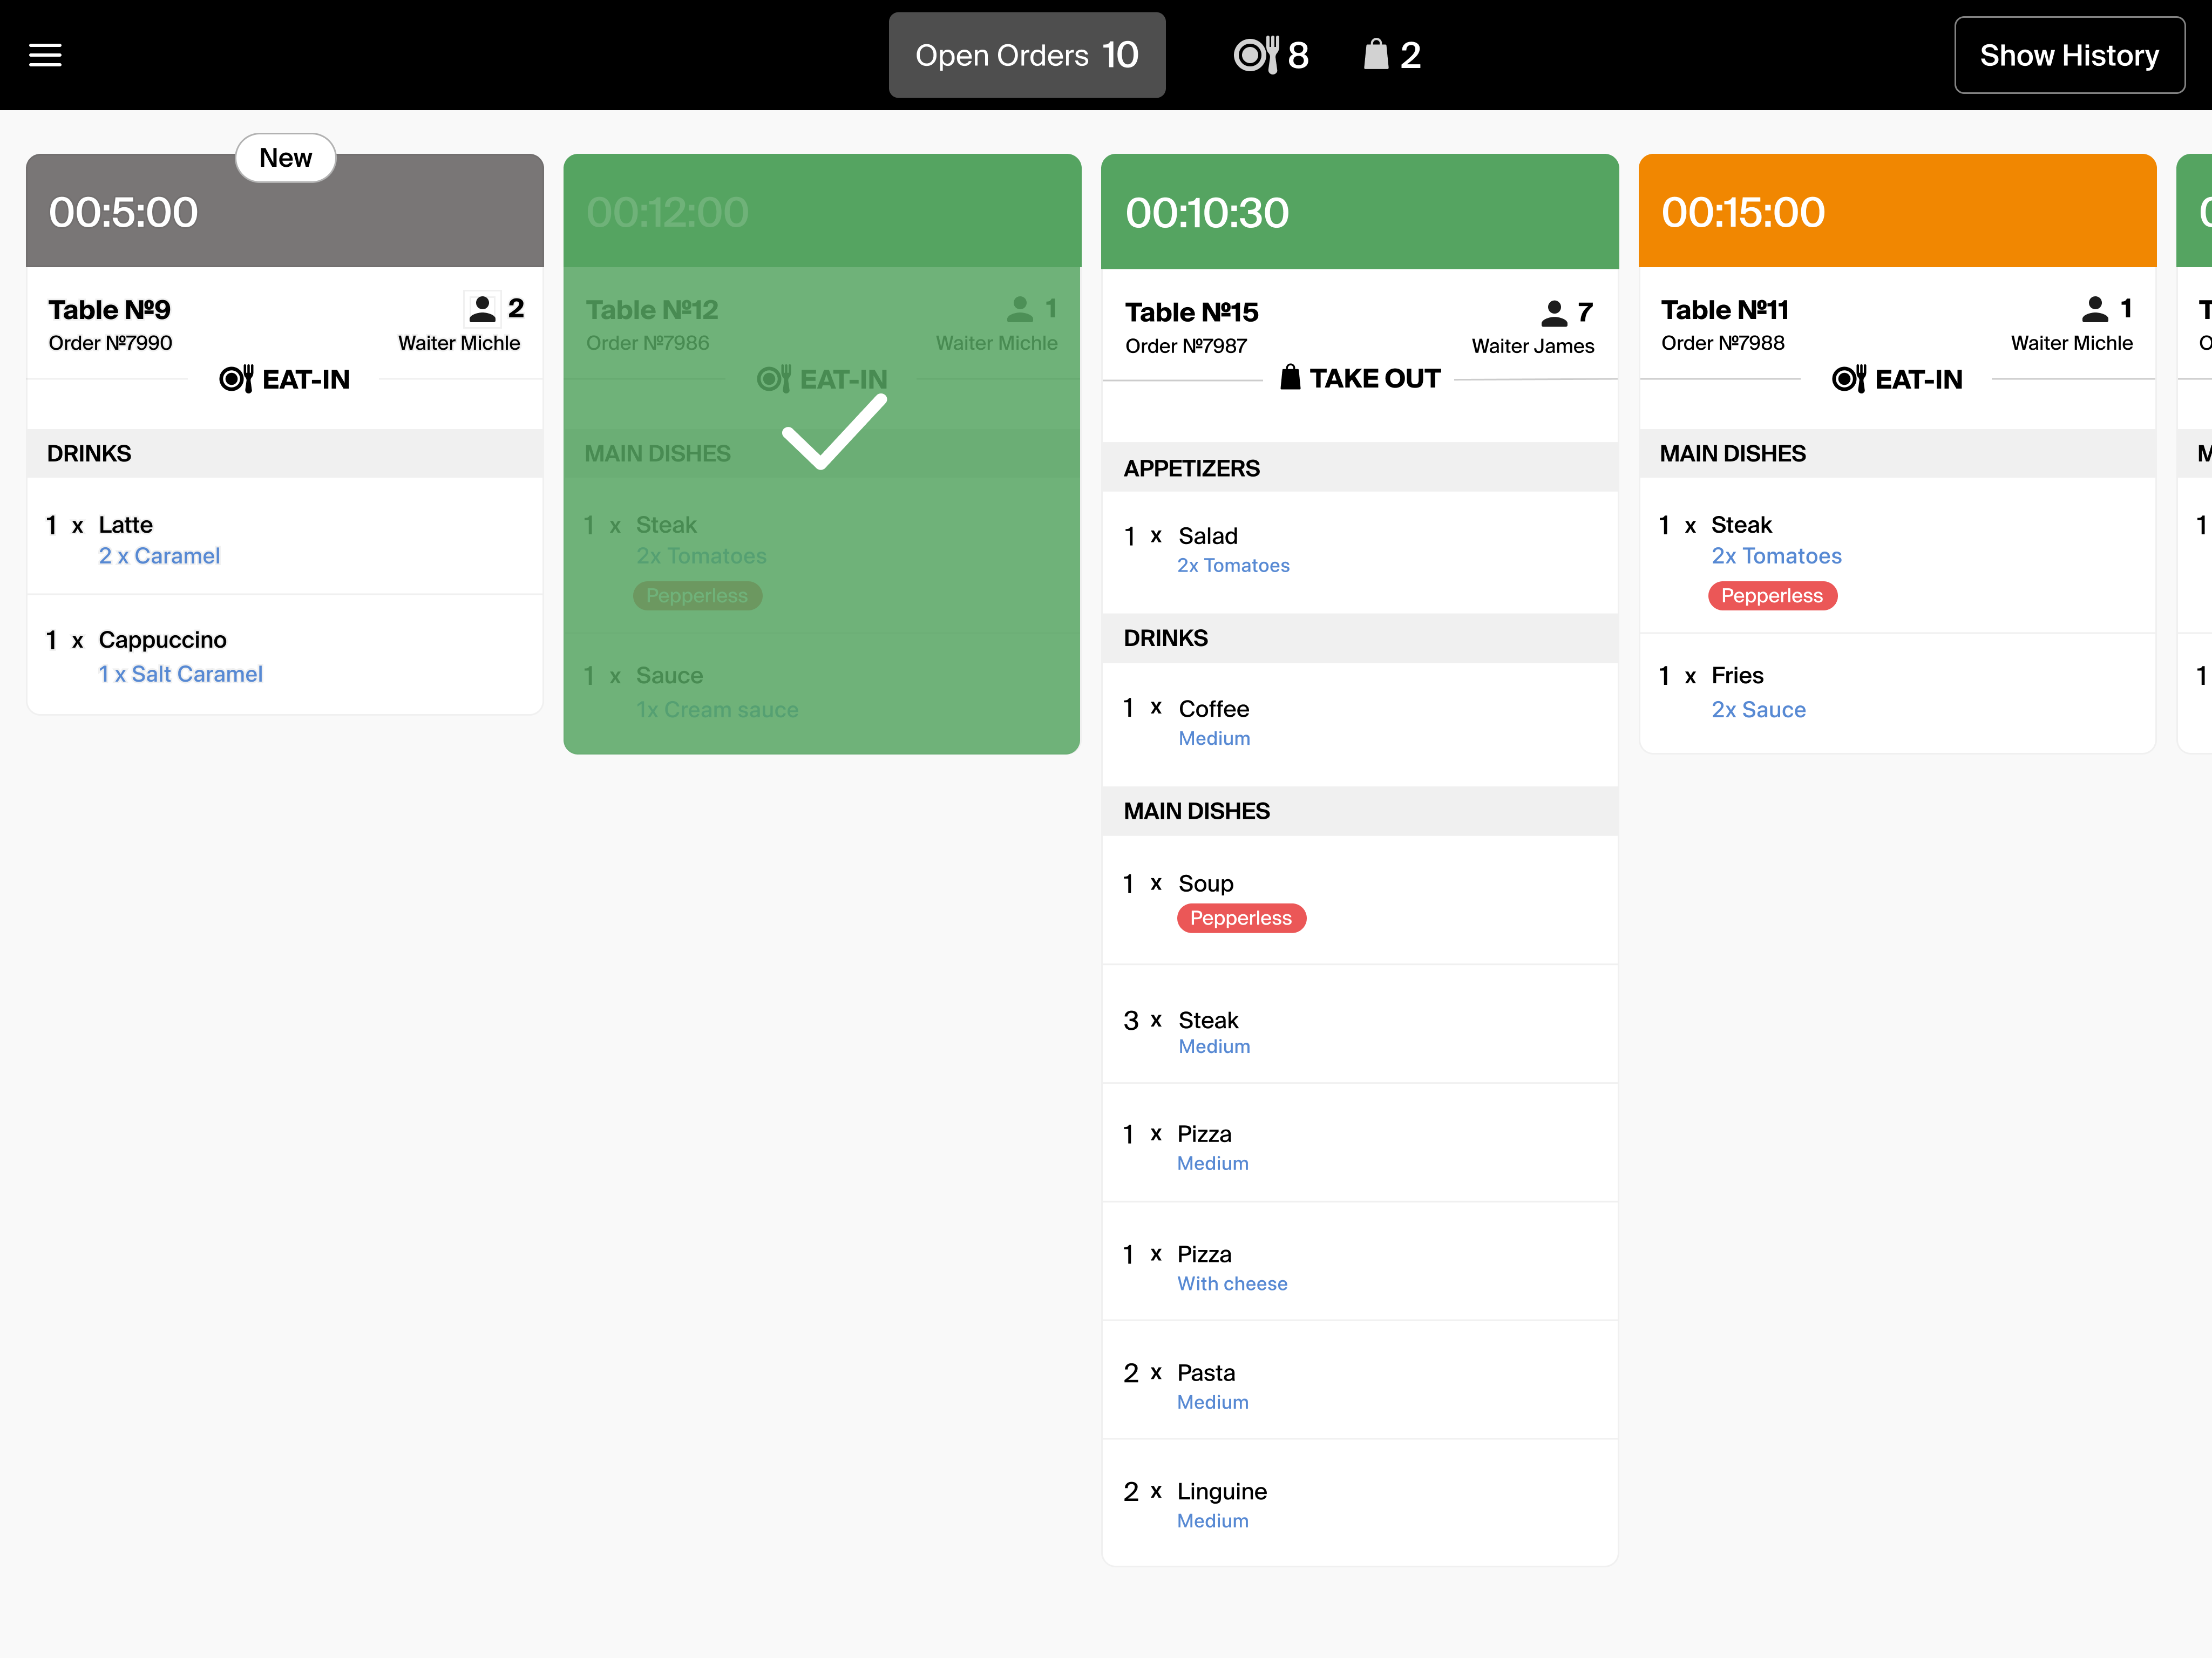Click the 00:10:30 timer header
This screenshot has width=2212, height=1658.
click(1360, 211)
